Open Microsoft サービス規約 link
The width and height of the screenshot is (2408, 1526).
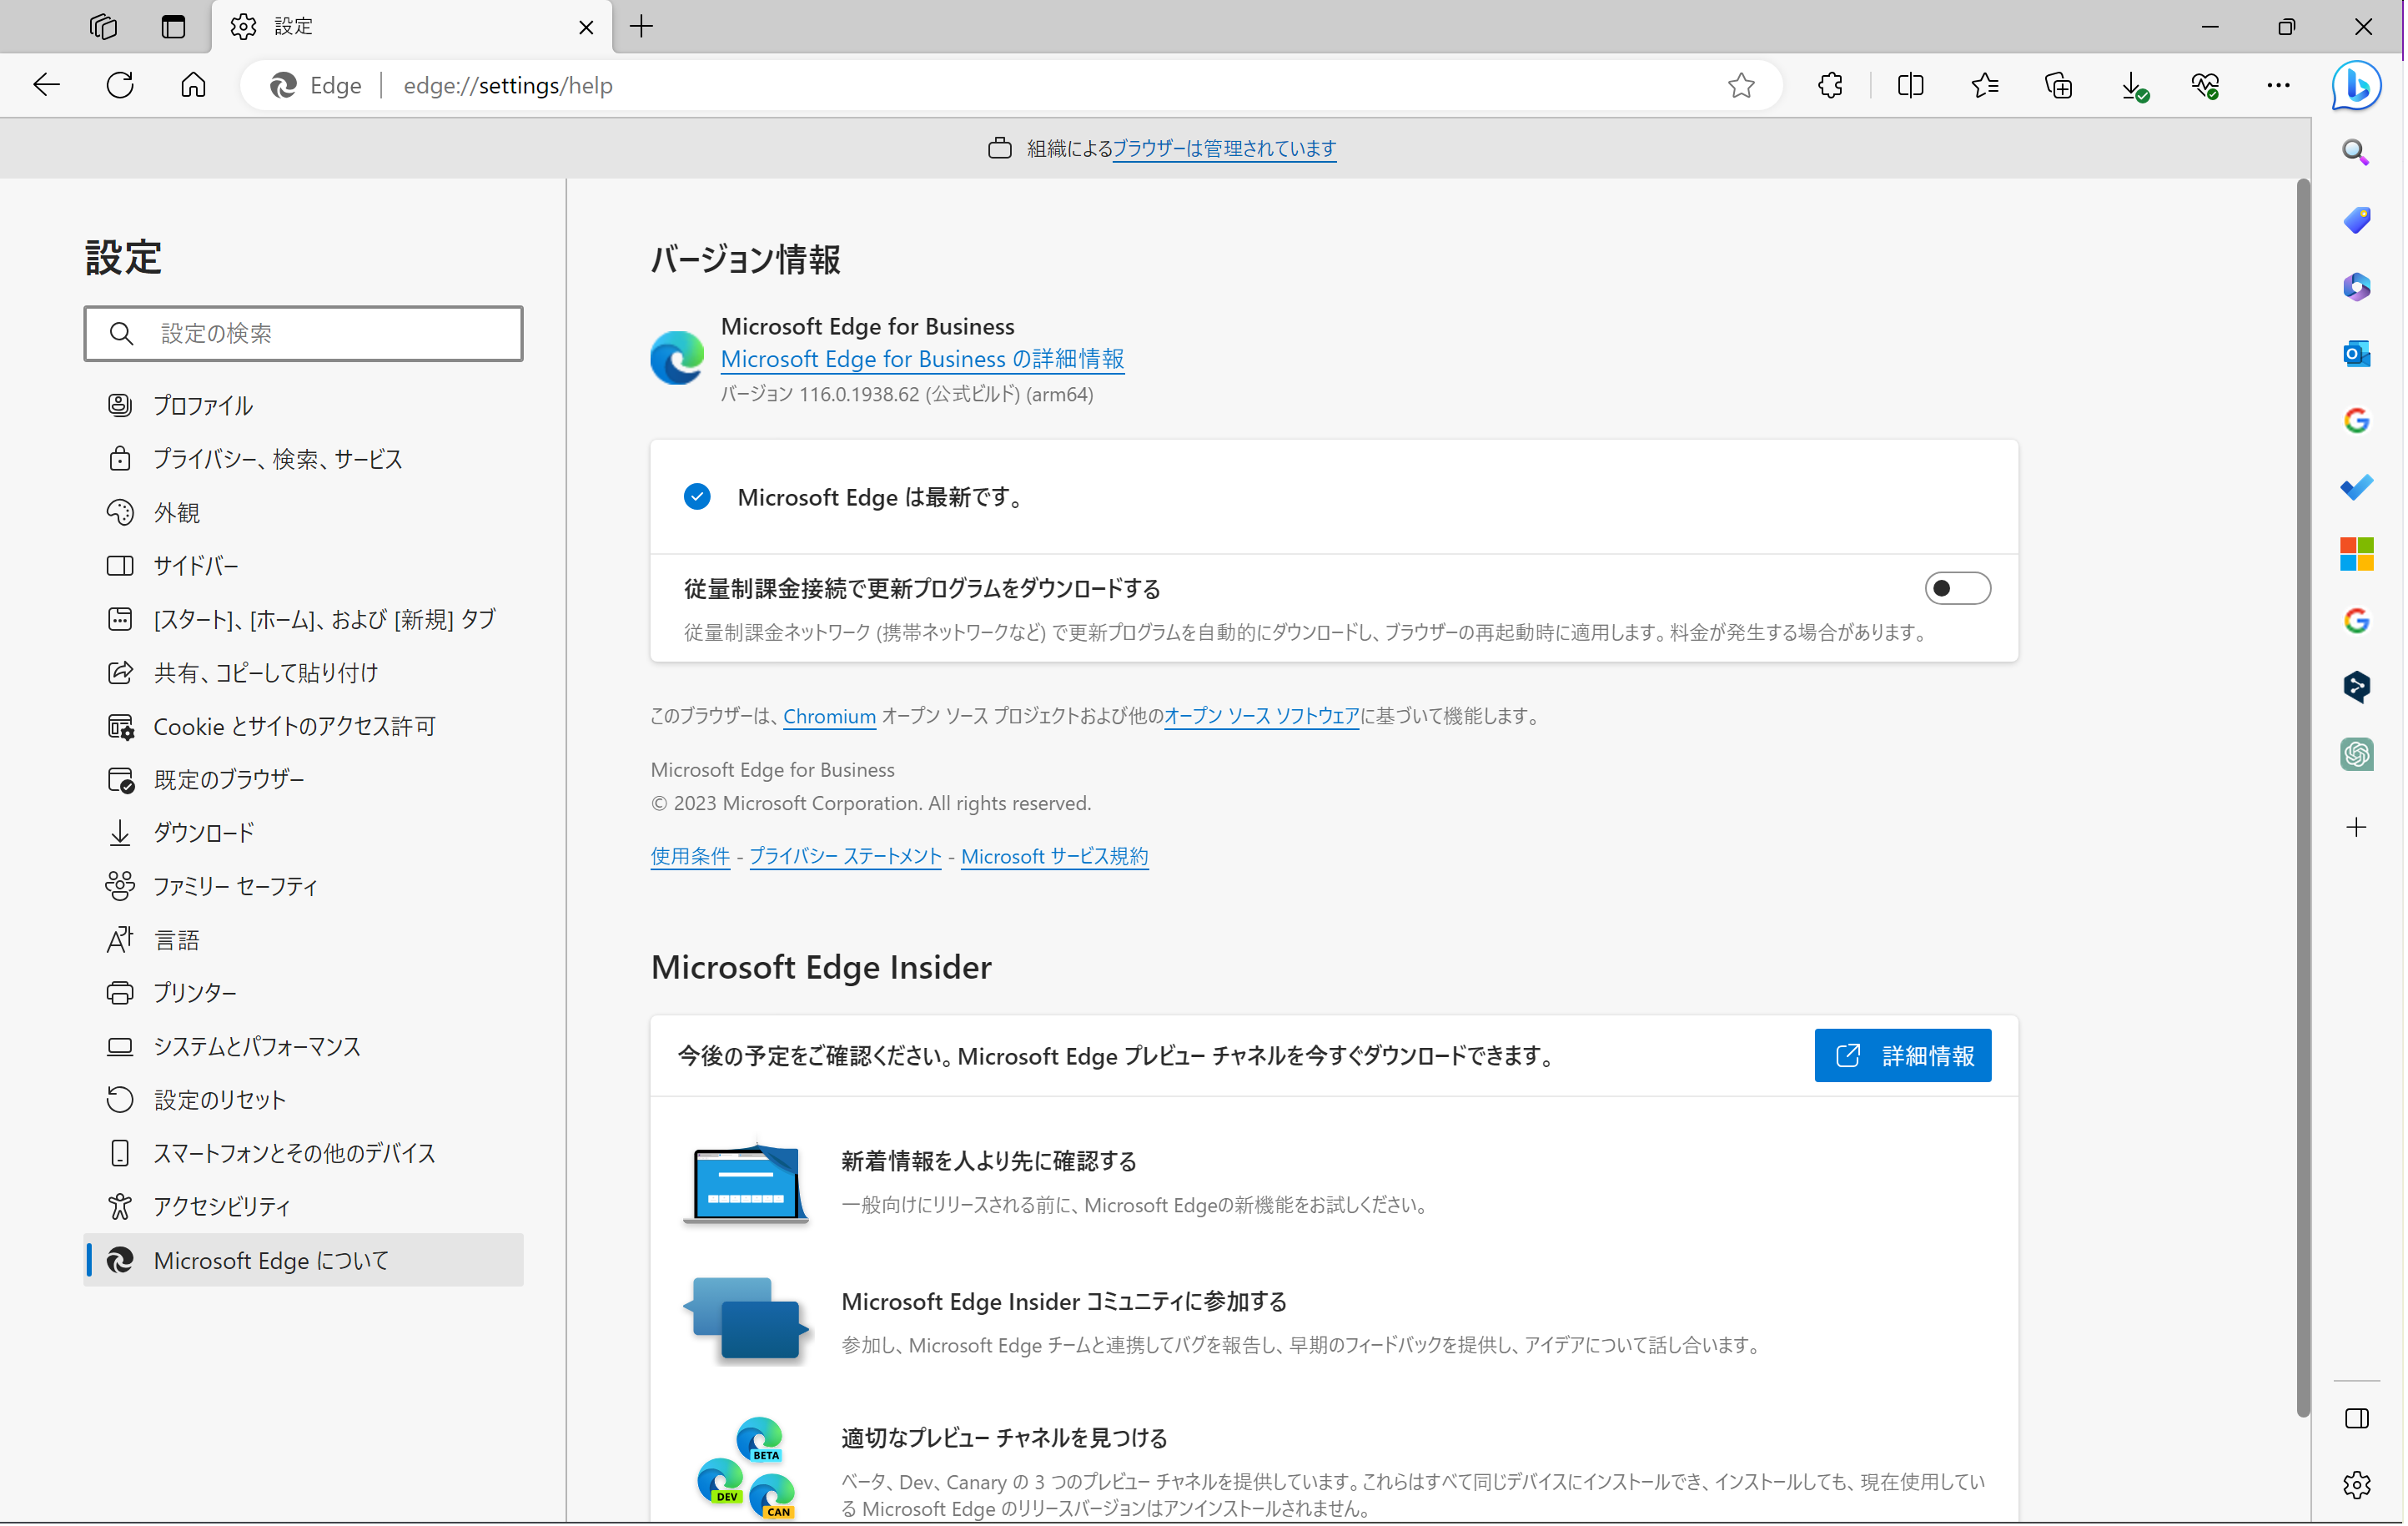pyautogui.click(x=1054, y=856)
